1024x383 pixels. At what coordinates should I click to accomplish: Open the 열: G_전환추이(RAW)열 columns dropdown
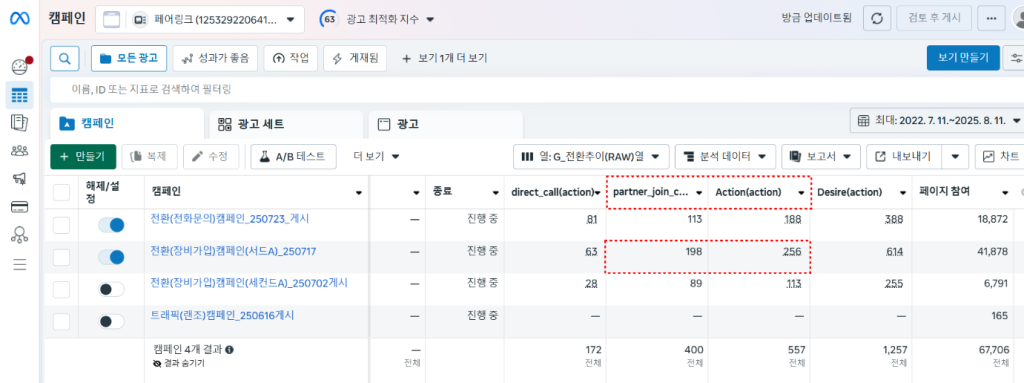point(591,156)
